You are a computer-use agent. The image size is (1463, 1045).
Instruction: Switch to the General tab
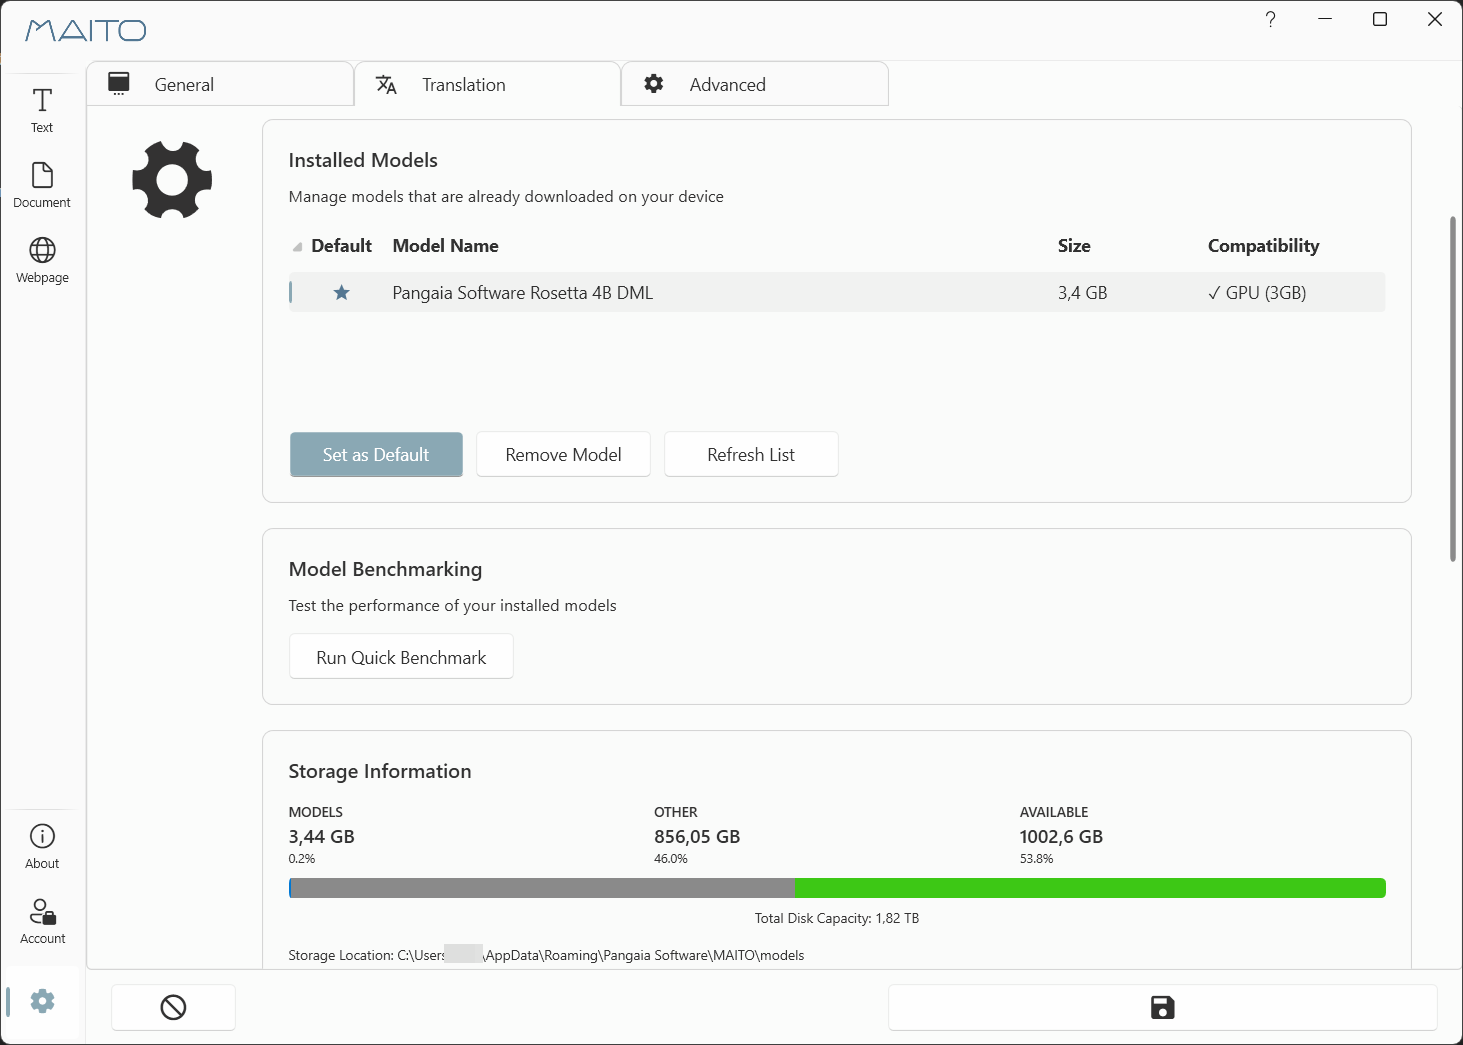220,84
